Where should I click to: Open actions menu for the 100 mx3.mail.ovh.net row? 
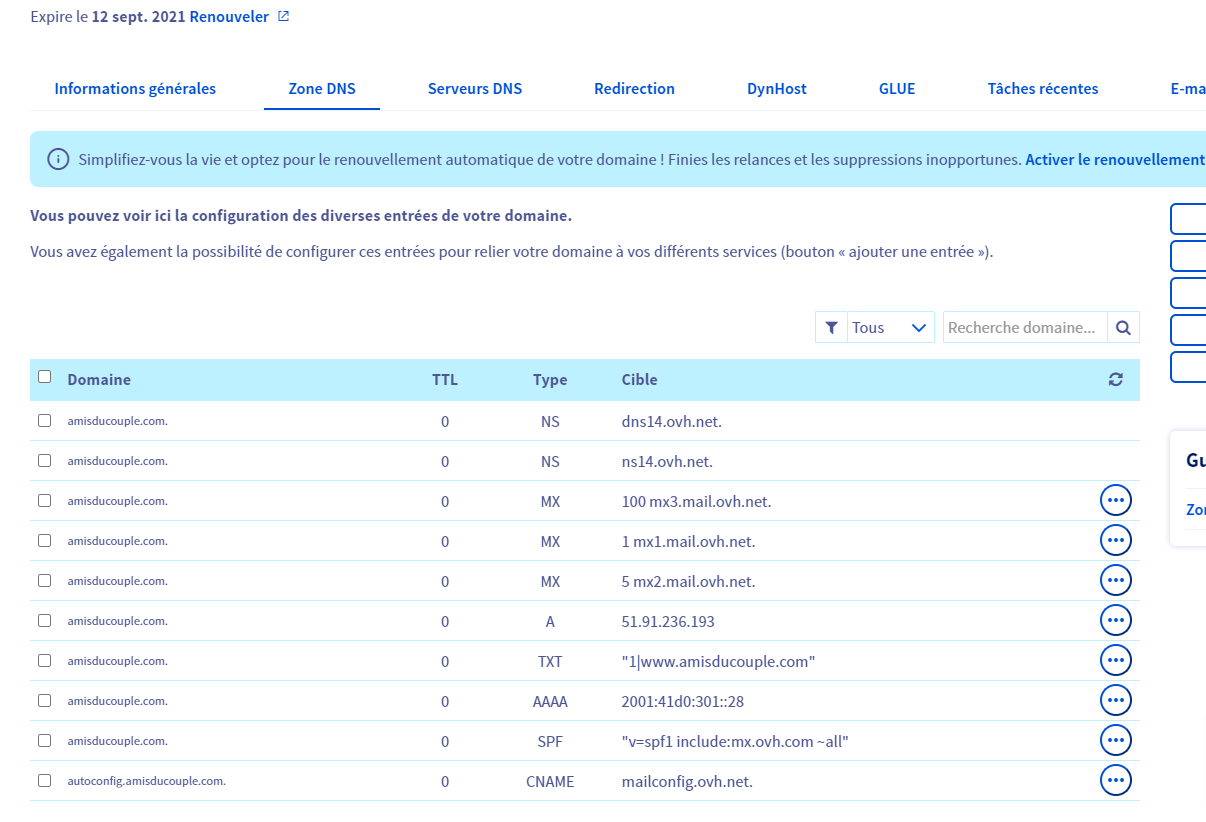point(1115,500)
